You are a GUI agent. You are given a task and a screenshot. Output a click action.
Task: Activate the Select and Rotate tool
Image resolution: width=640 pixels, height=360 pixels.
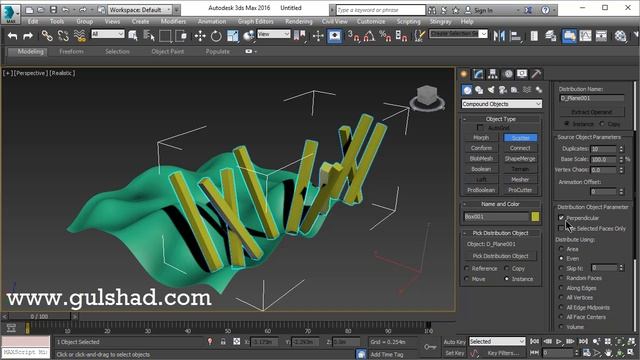(x=216, y=36)
